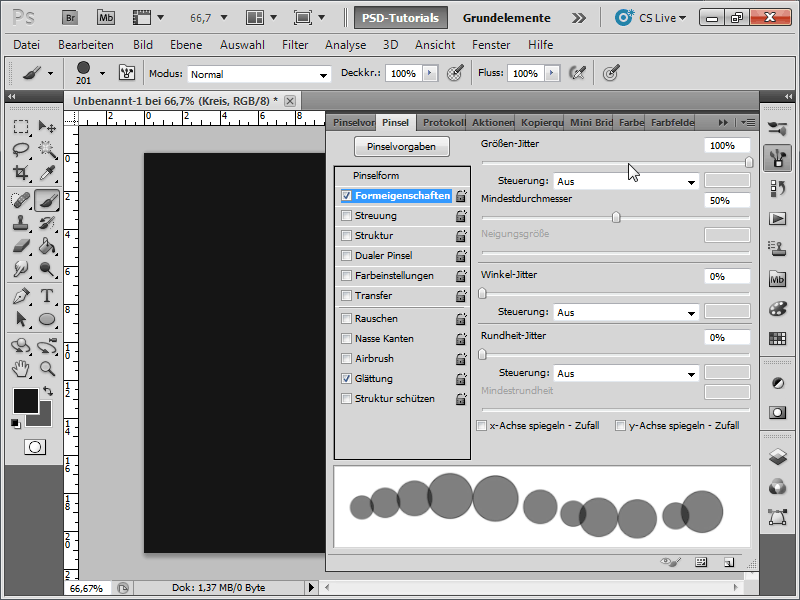800x600 pixels.
Task: Select the History Brush tool
Action: (x=47, y=223)
